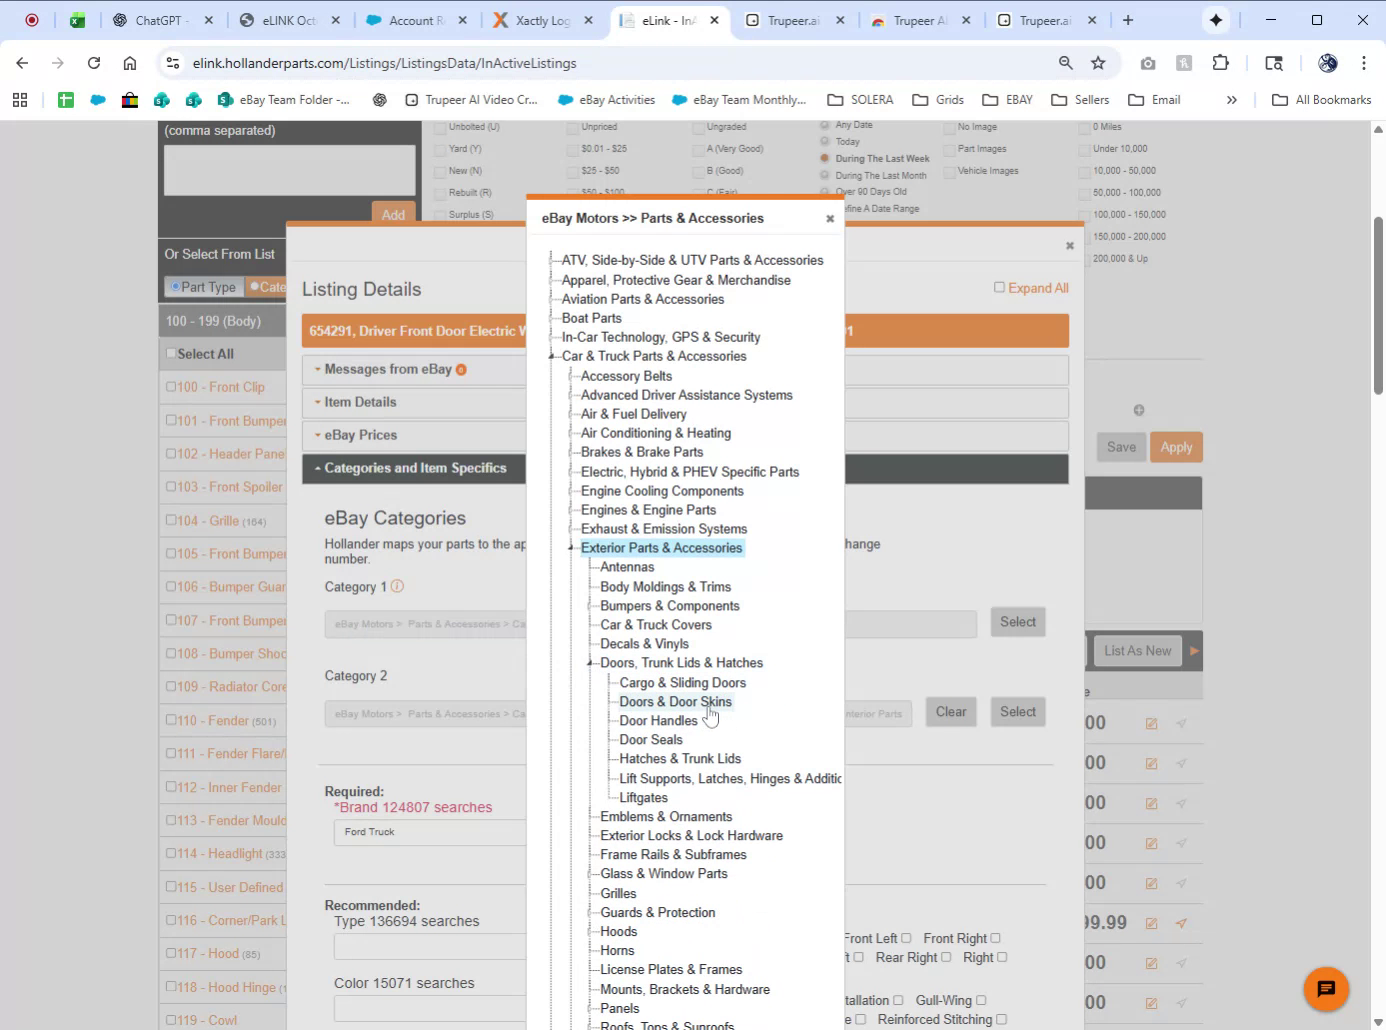Click the green plus bookmark icon
1386x1030 pixels.
pos(66,100)
